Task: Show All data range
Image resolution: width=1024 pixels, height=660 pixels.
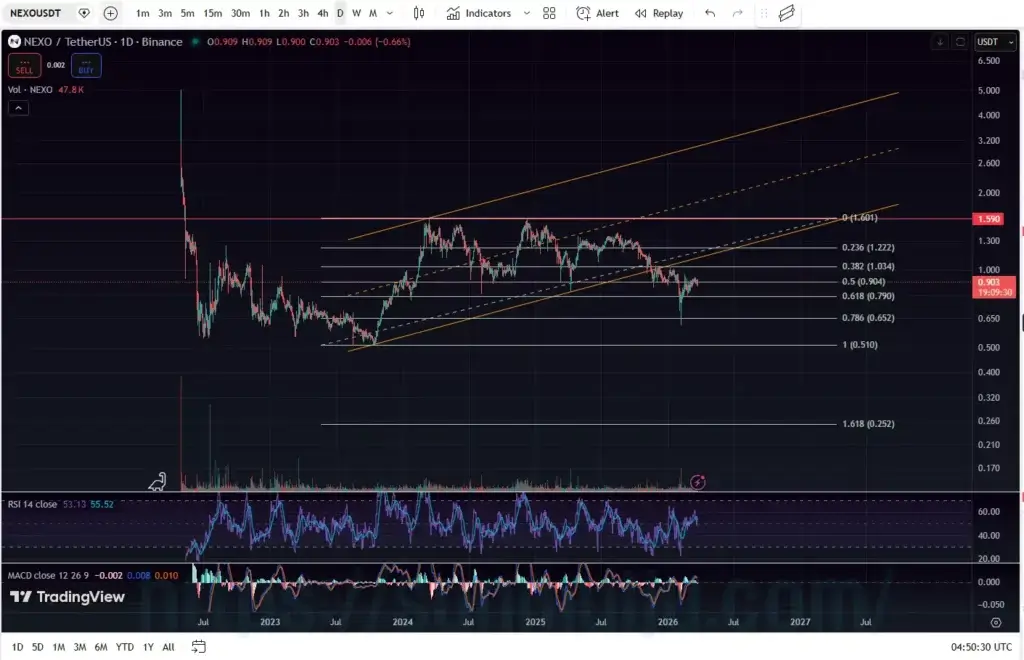Action: tap(168, 647)
